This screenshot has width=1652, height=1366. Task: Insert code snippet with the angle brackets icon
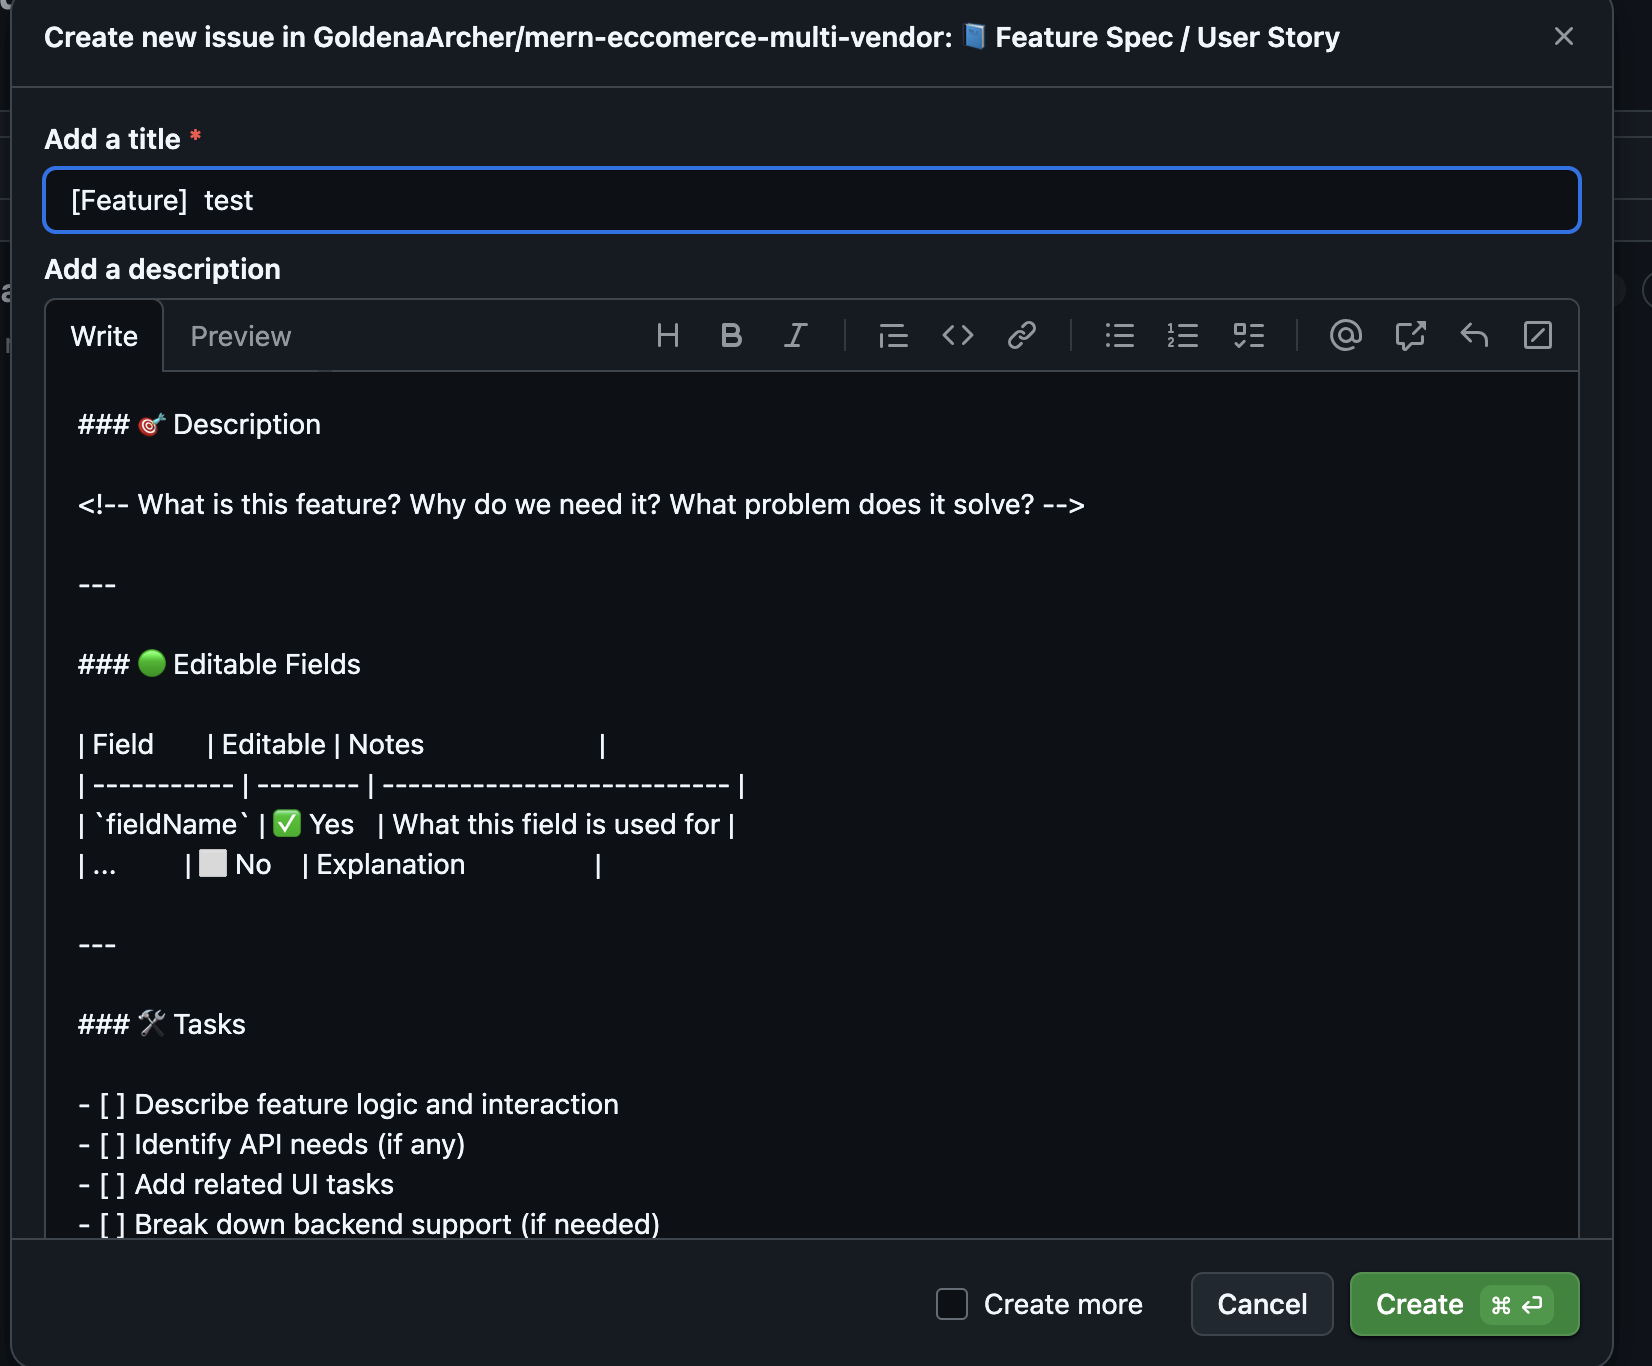tap(957, 336)
